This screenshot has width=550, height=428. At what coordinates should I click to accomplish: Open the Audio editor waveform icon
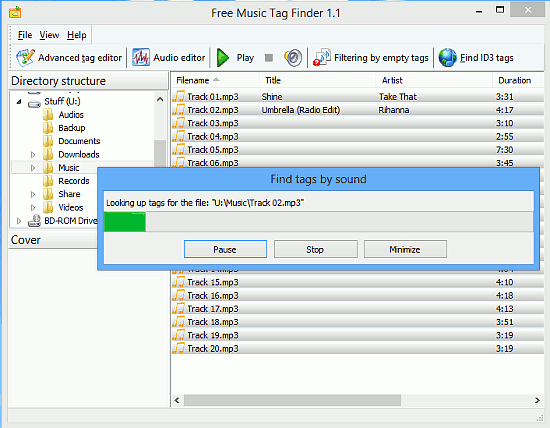pyautogui.click(x=141, y=58)
